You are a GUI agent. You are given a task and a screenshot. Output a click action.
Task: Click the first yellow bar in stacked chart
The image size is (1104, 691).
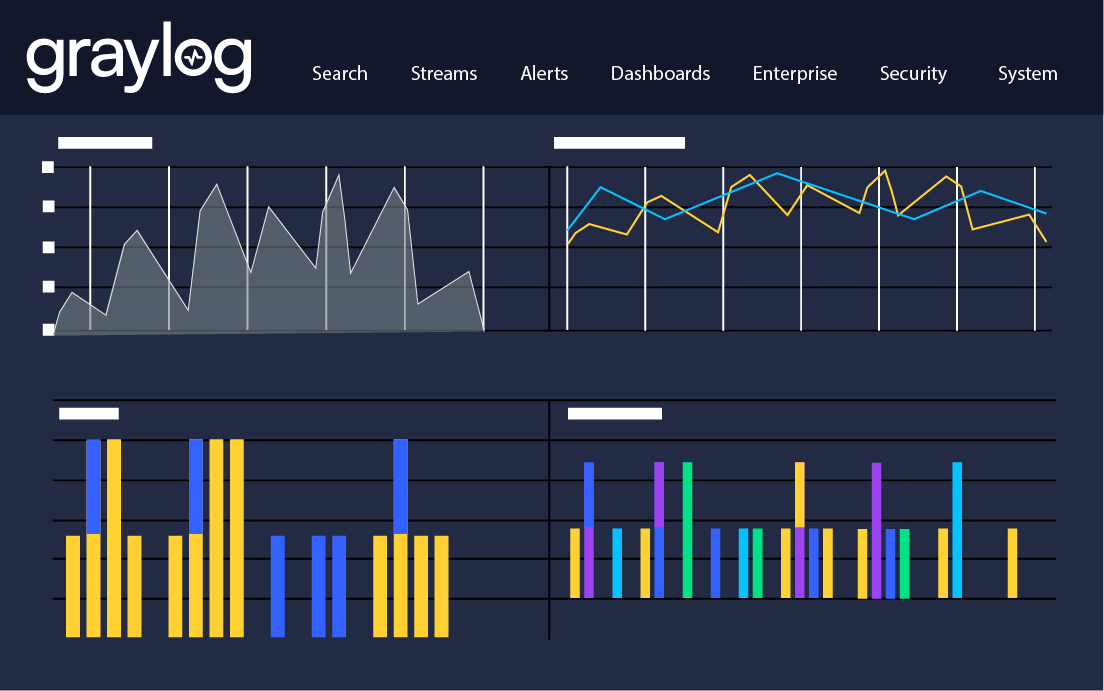[73, 586]
